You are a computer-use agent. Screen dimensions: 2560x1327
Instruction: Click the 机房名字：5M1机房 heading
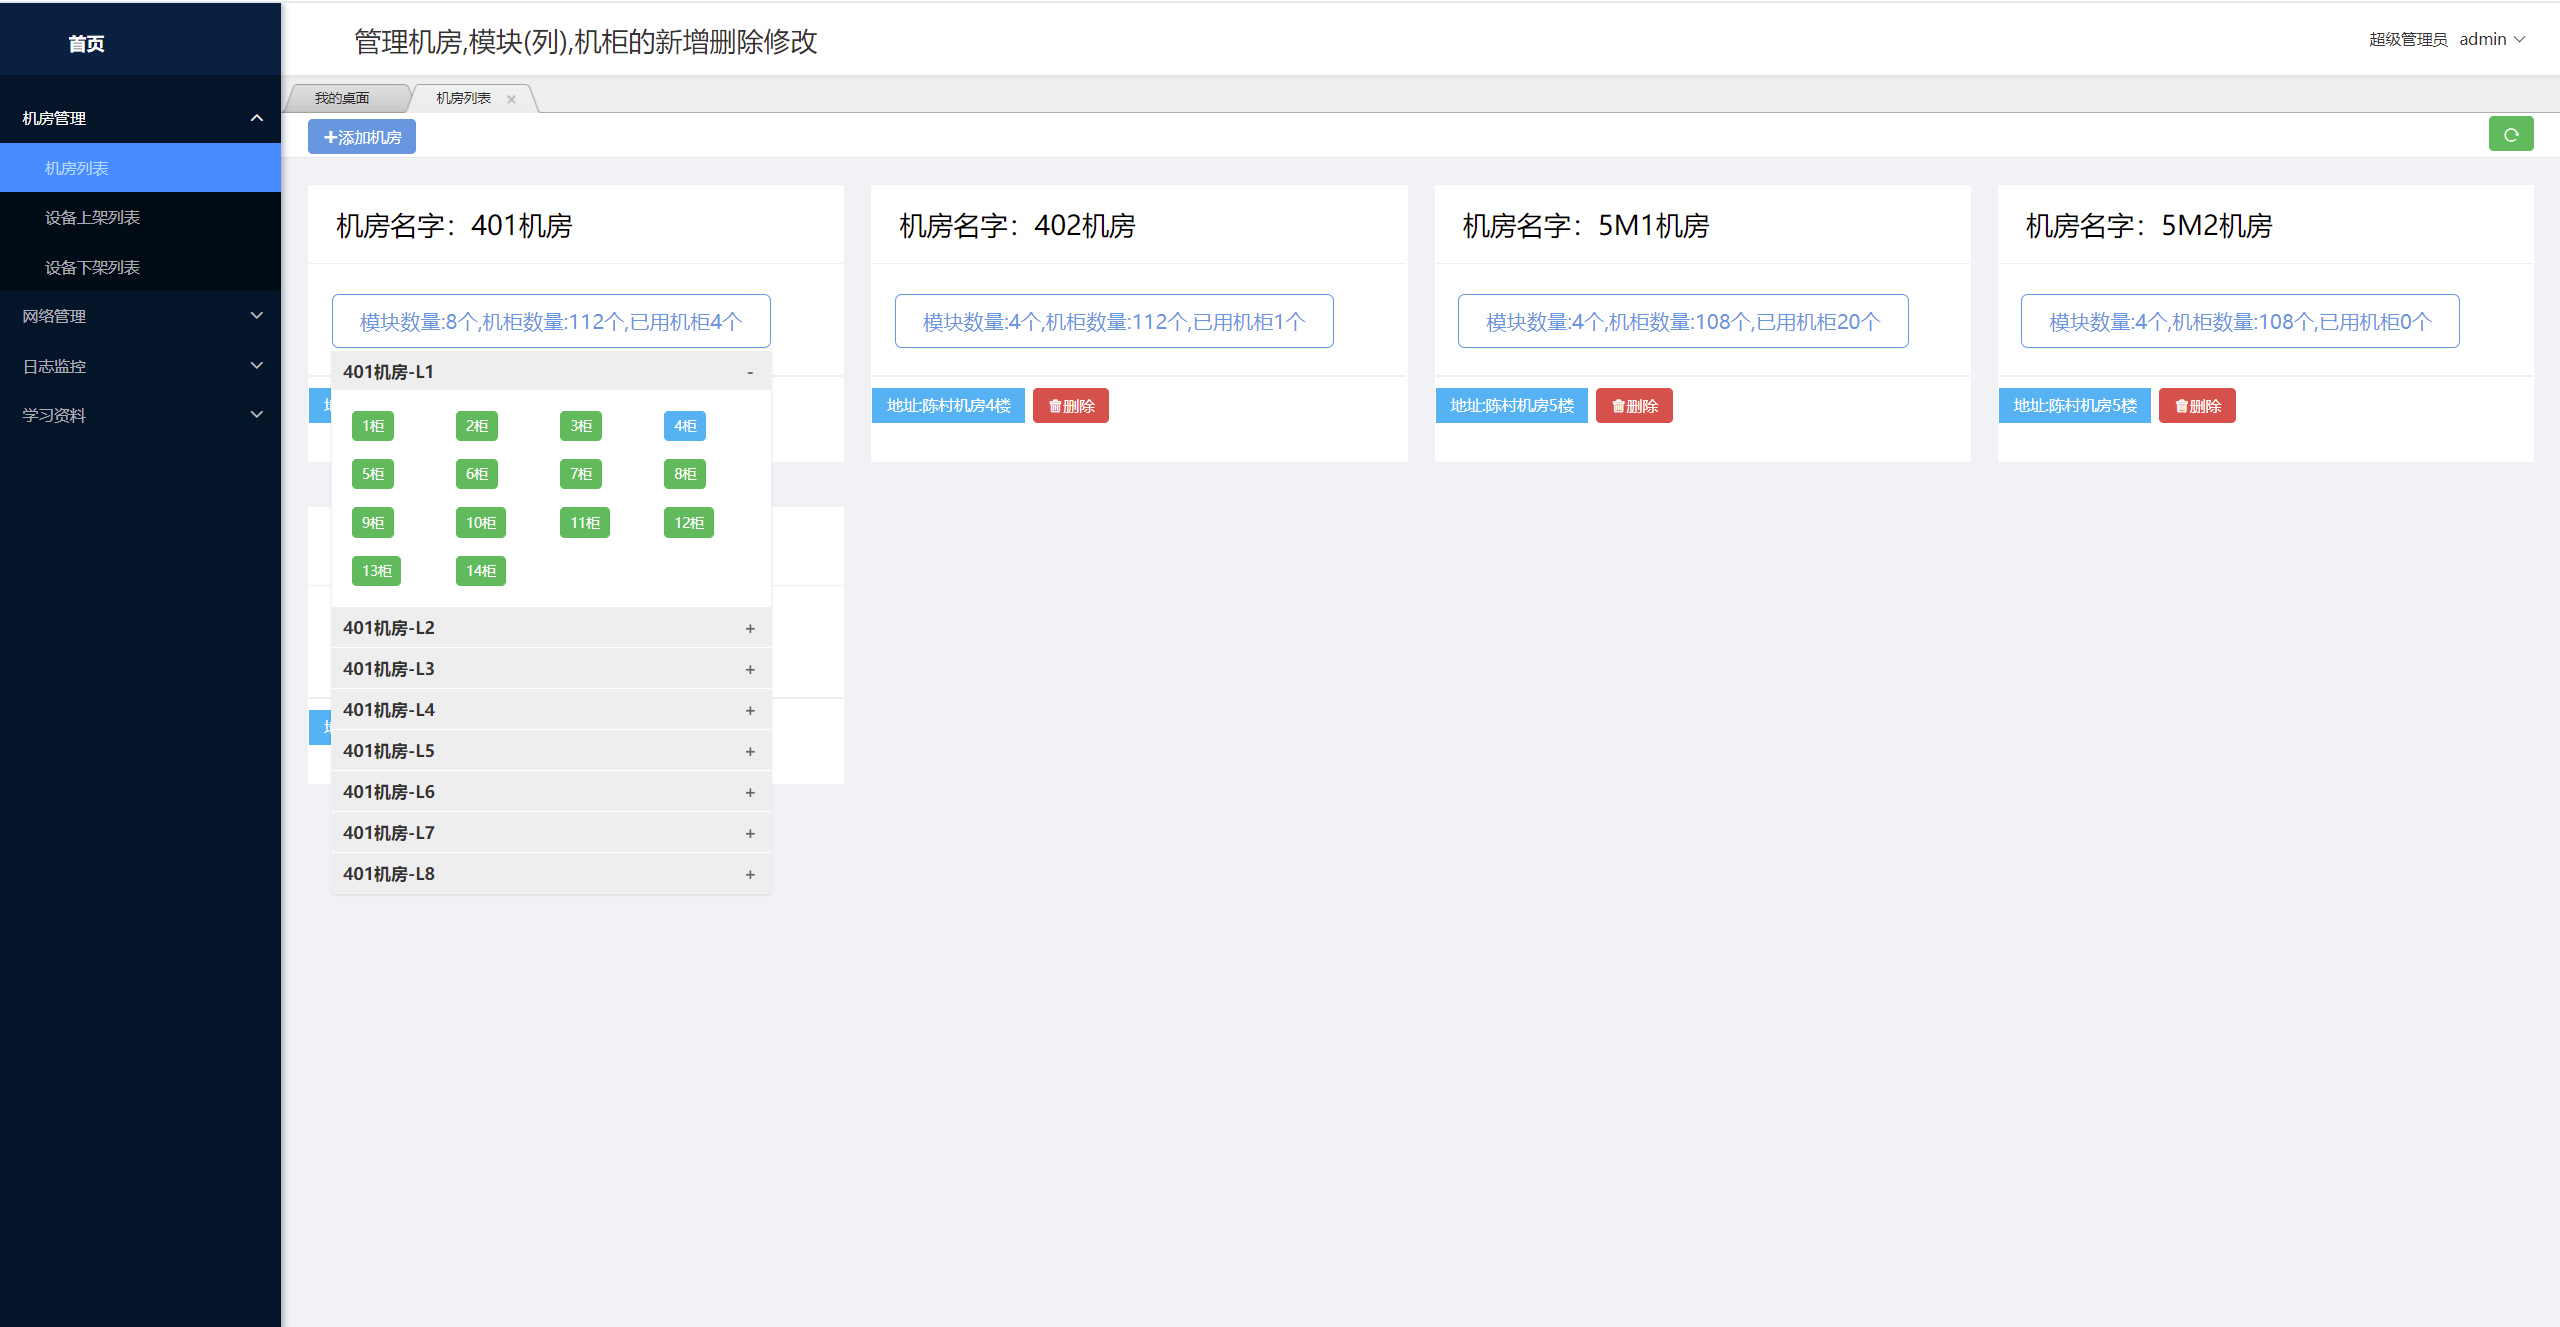(1585, 226)
